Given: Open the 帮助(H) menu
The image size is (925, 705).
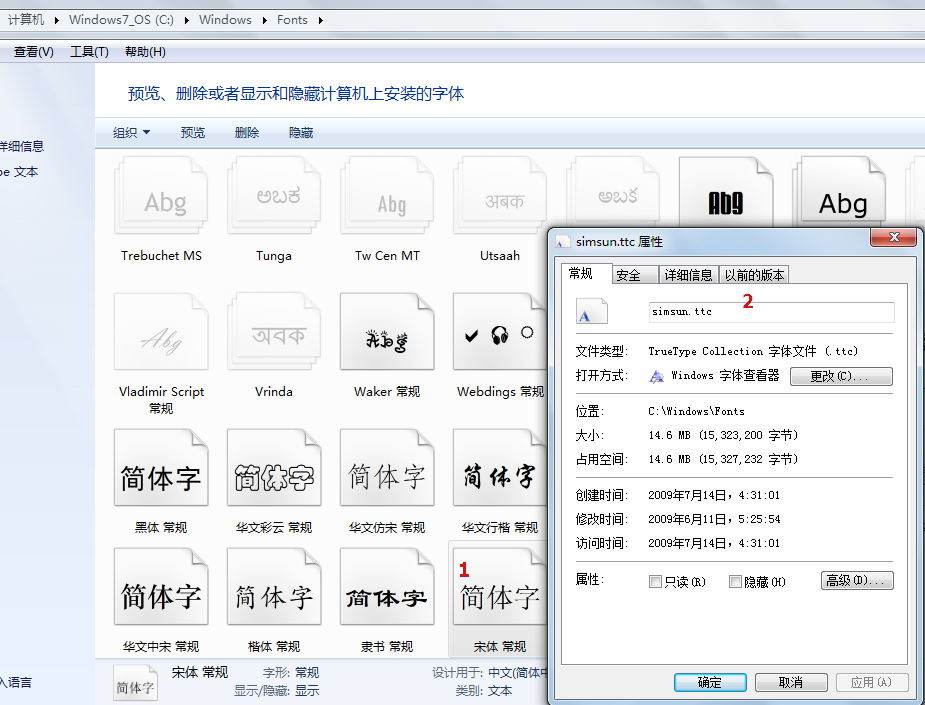Looking at the screenshot, I should [x=145, y=52].
